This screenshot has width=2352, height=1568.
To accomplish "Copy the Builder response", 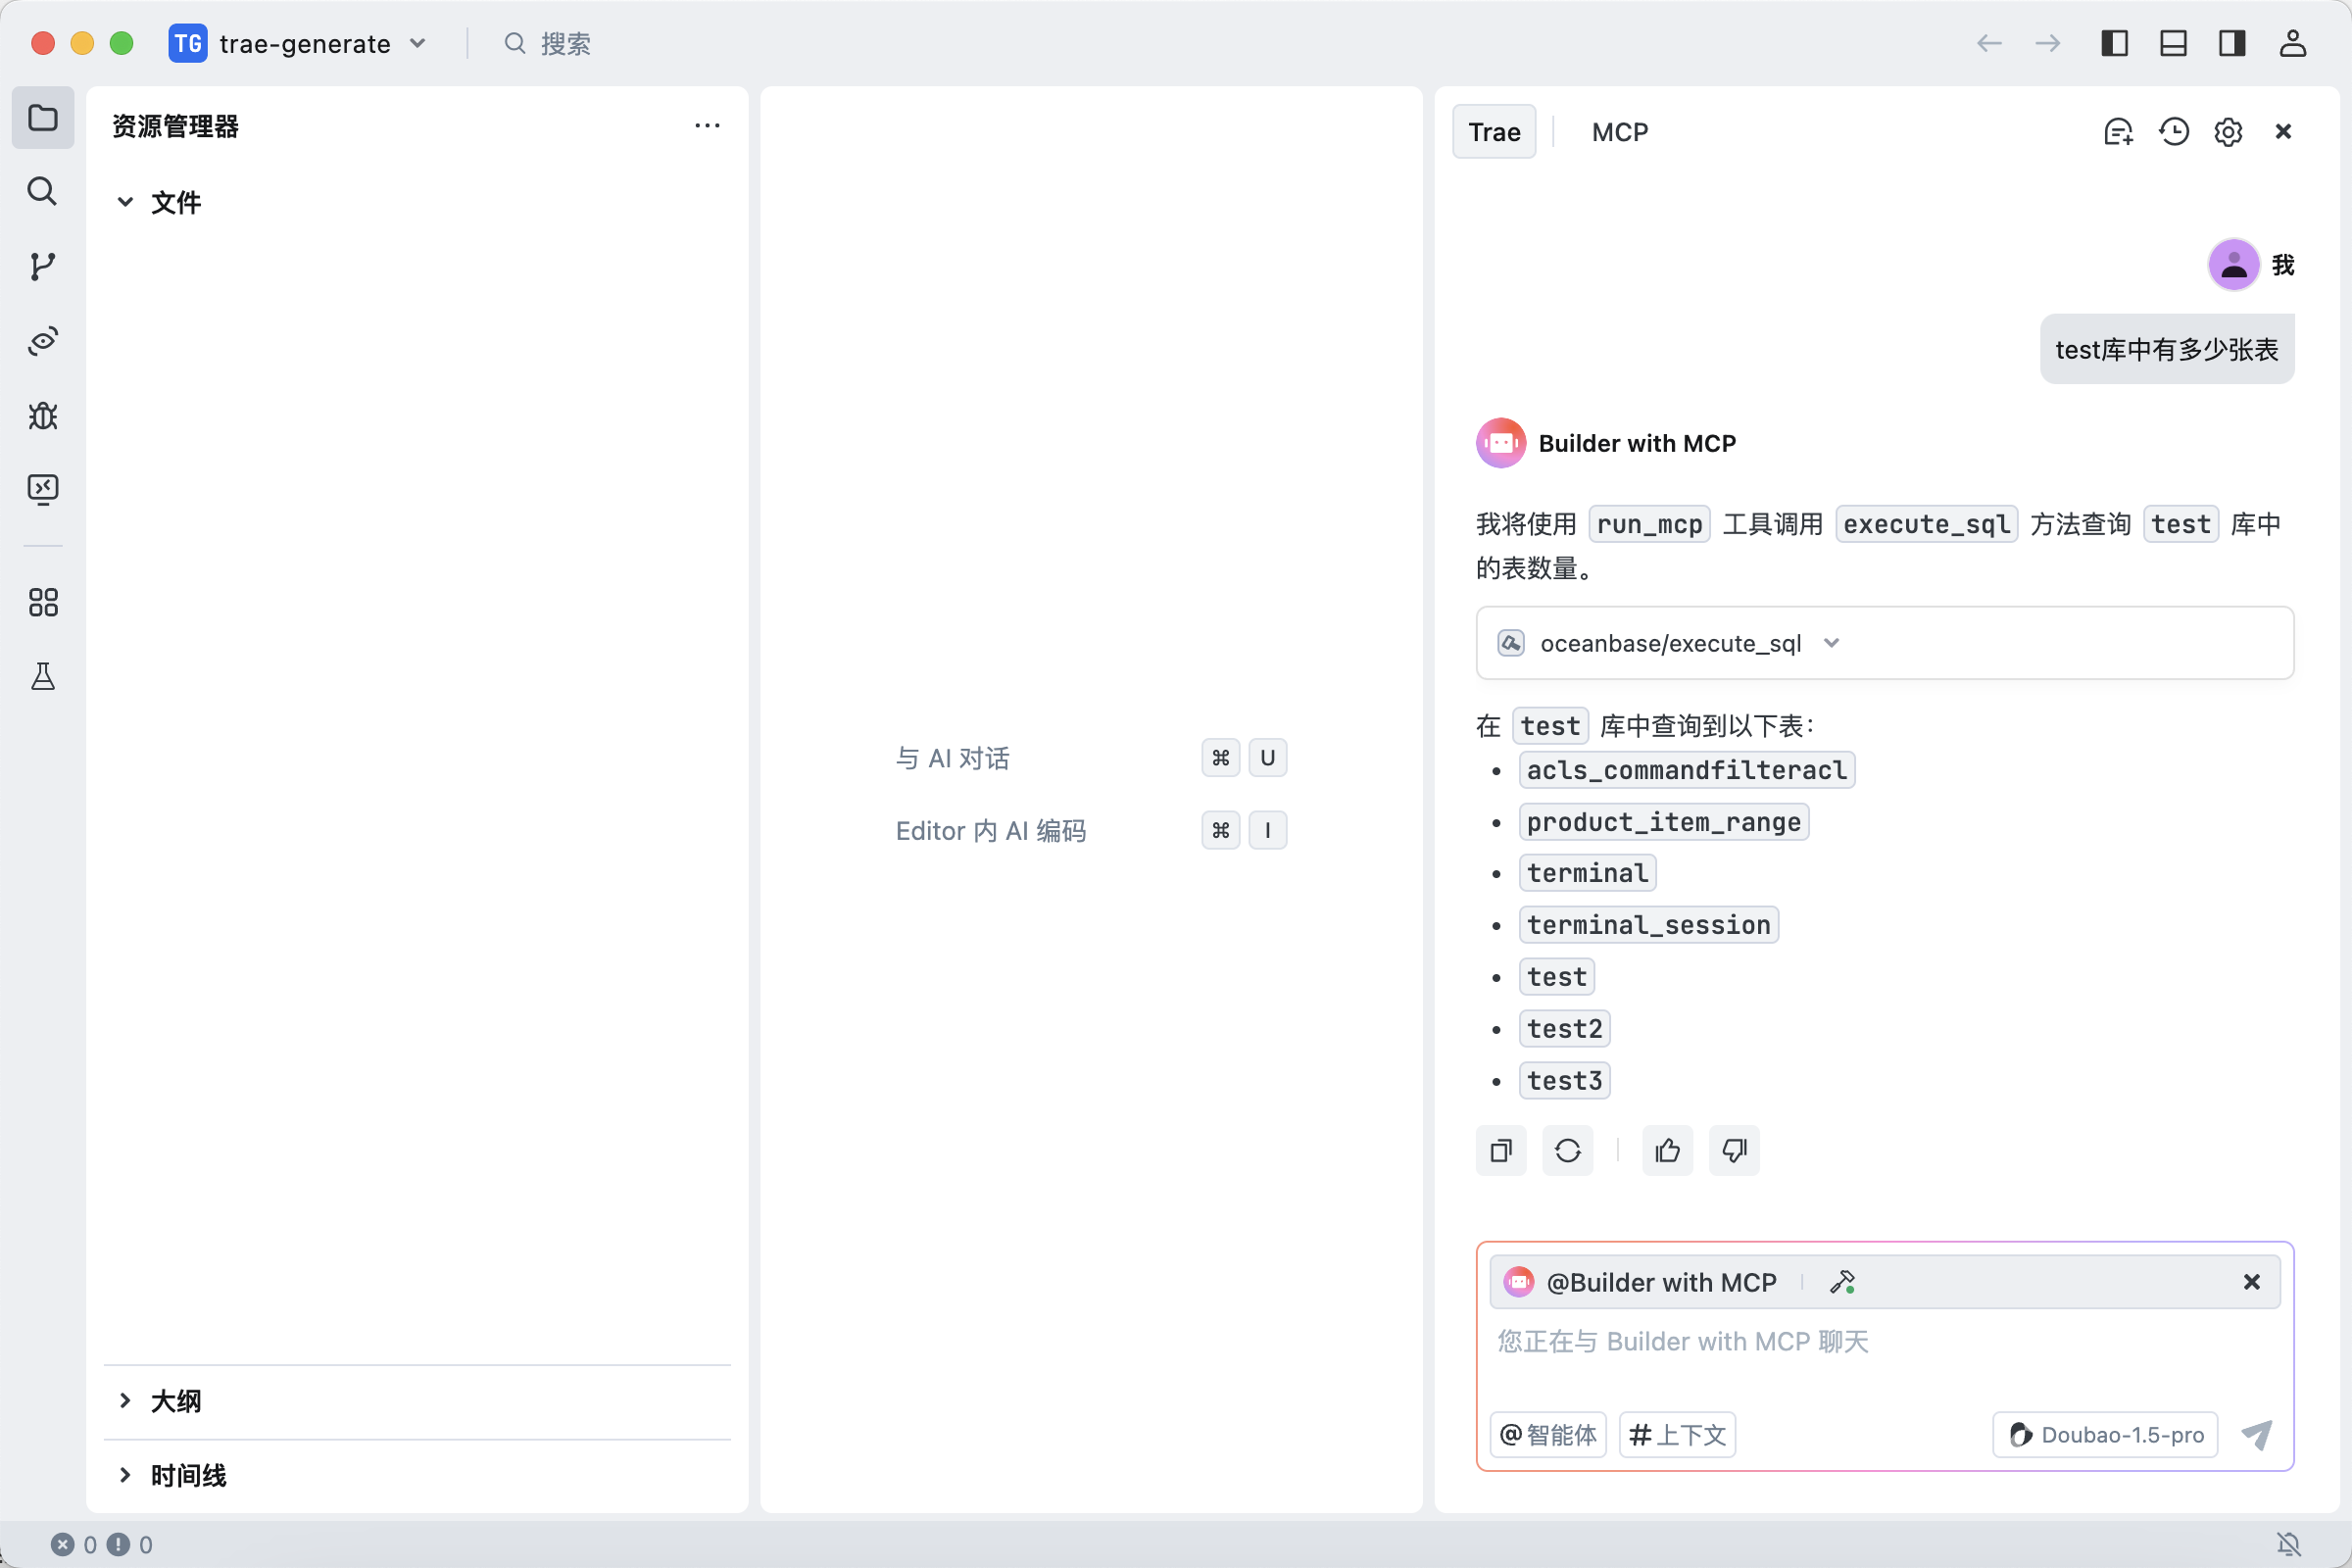I will [x=1501, y=1151].
